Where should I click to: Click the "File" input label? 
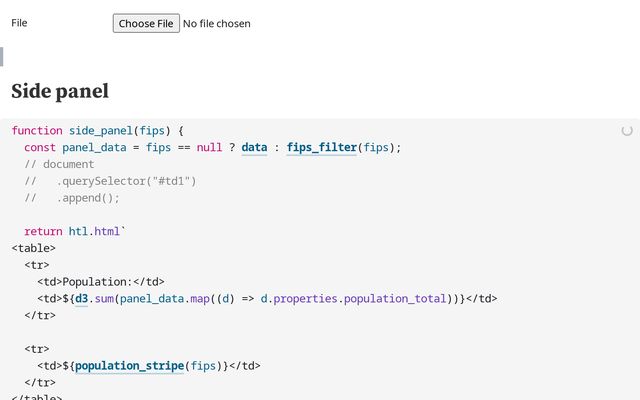pyautogui.click(x=19, y=22)
